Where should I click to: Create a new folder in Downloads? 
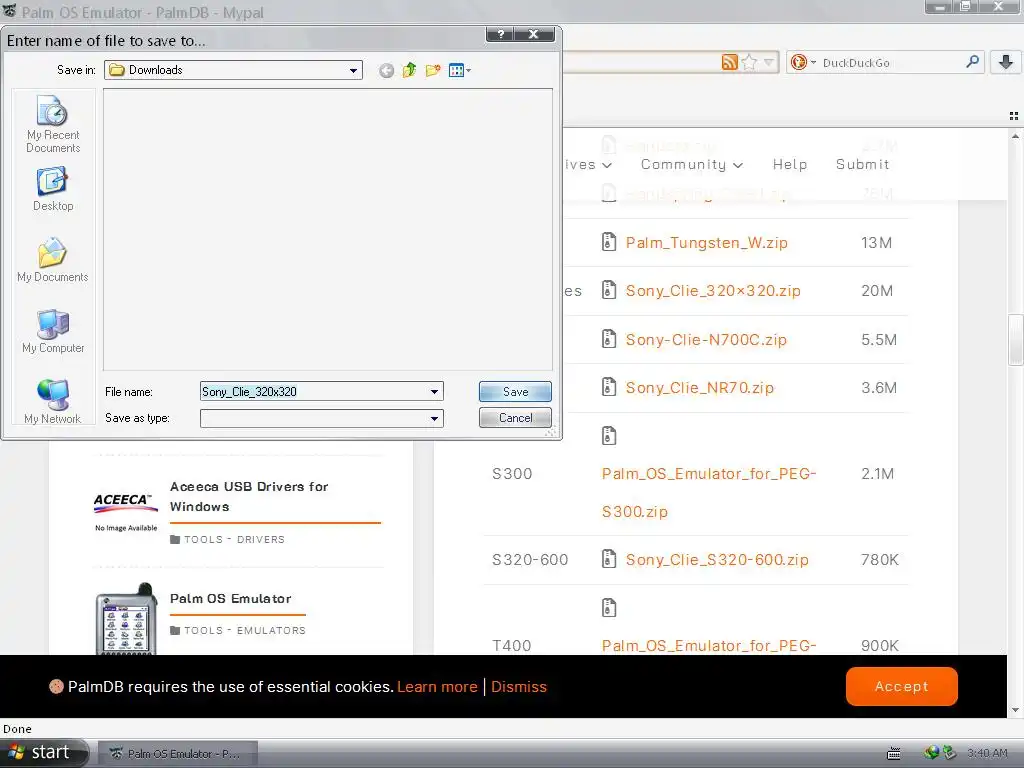click(432, 70)
